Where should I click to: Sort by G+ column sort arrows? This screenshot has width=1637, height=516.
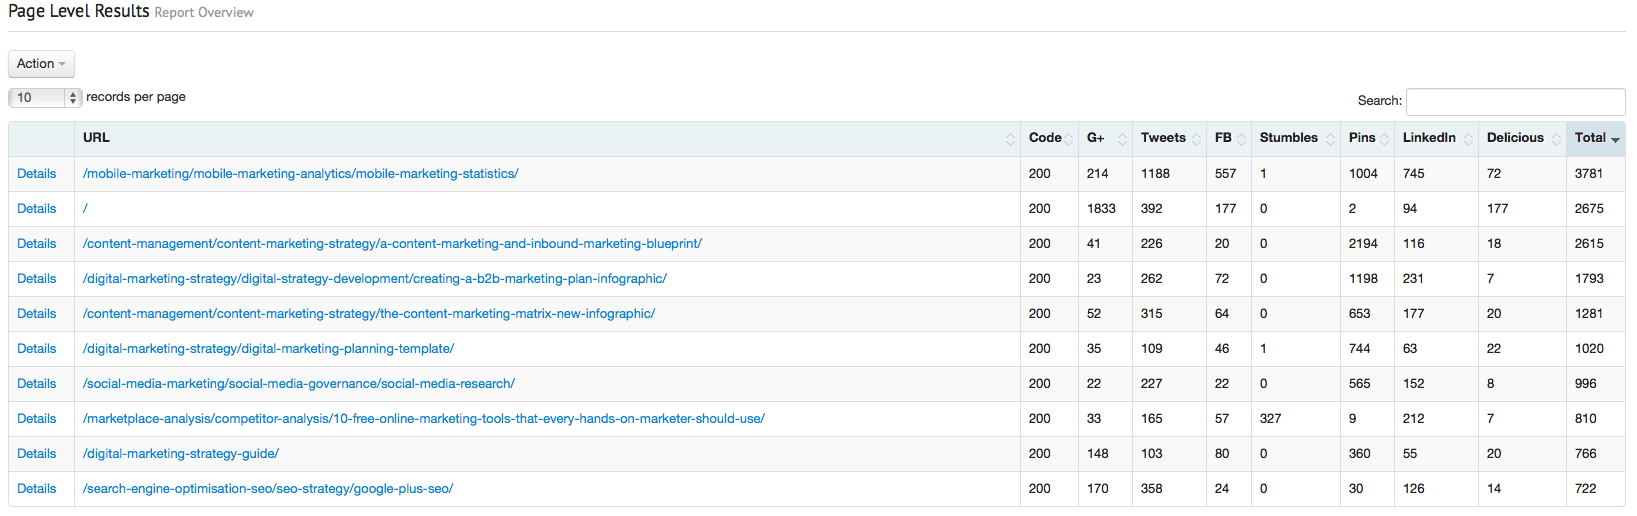[1122, 139]
